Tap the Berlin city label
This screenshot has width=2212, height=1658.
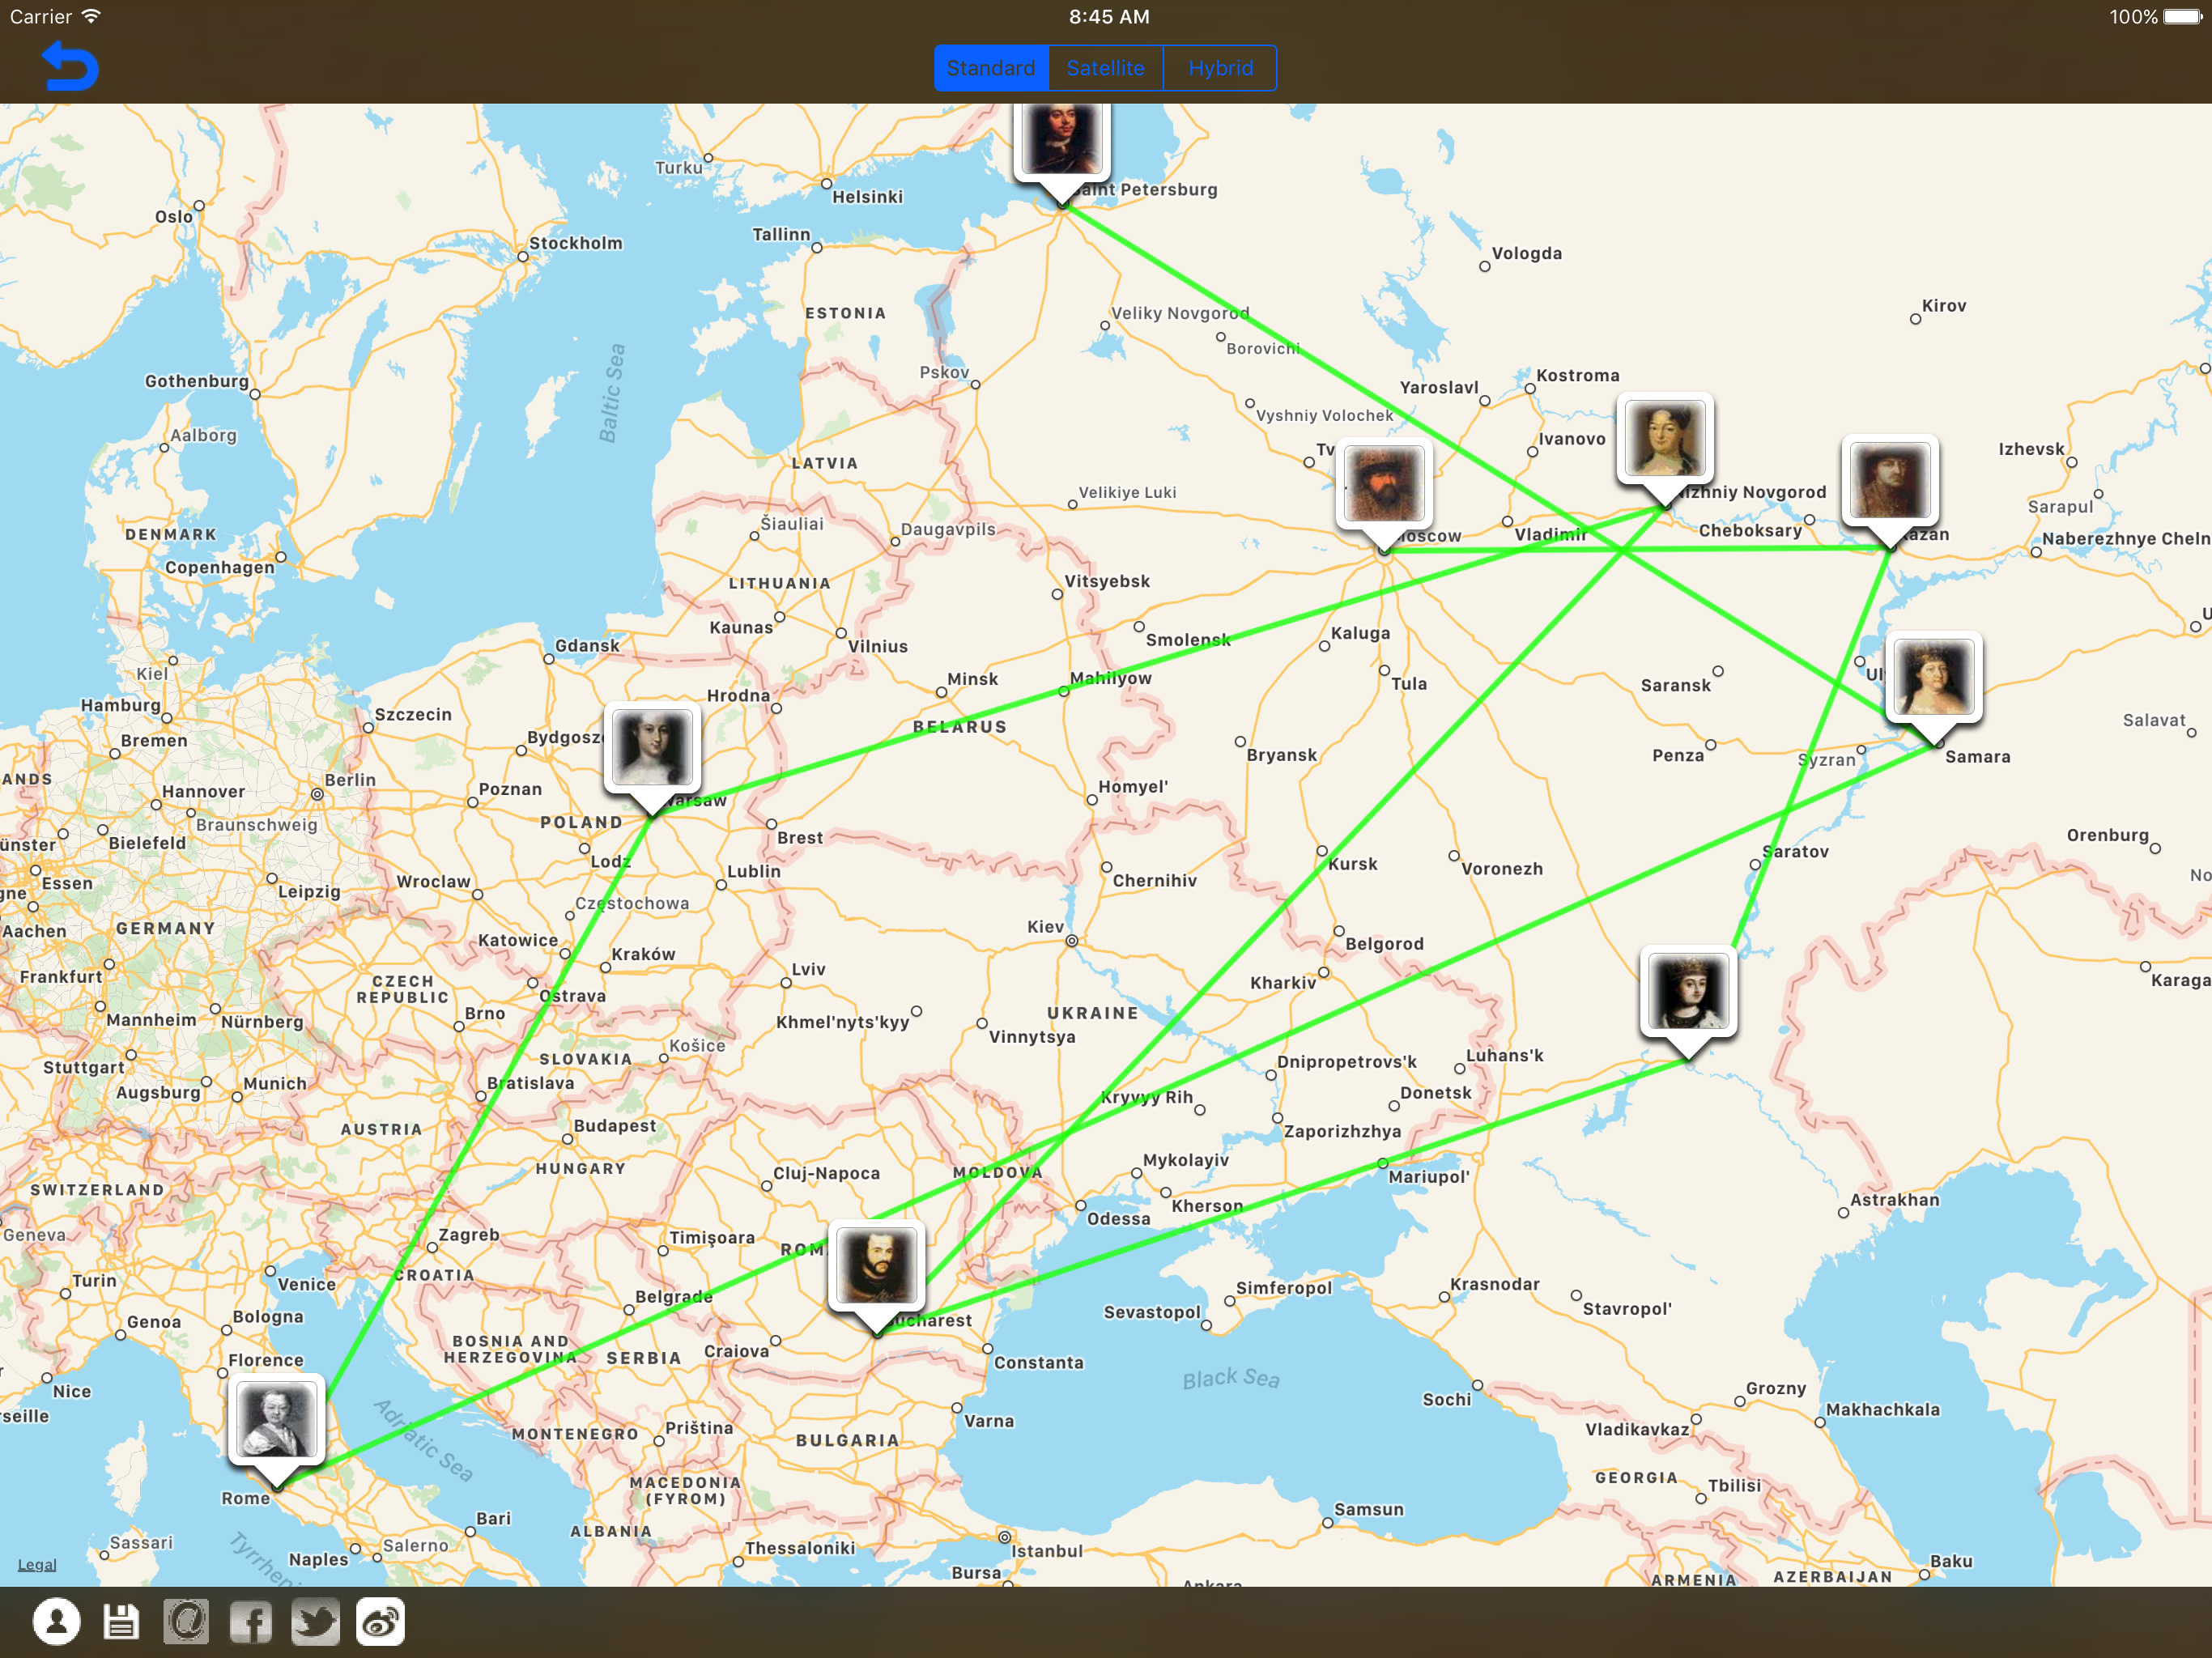[x=350, y=780]
